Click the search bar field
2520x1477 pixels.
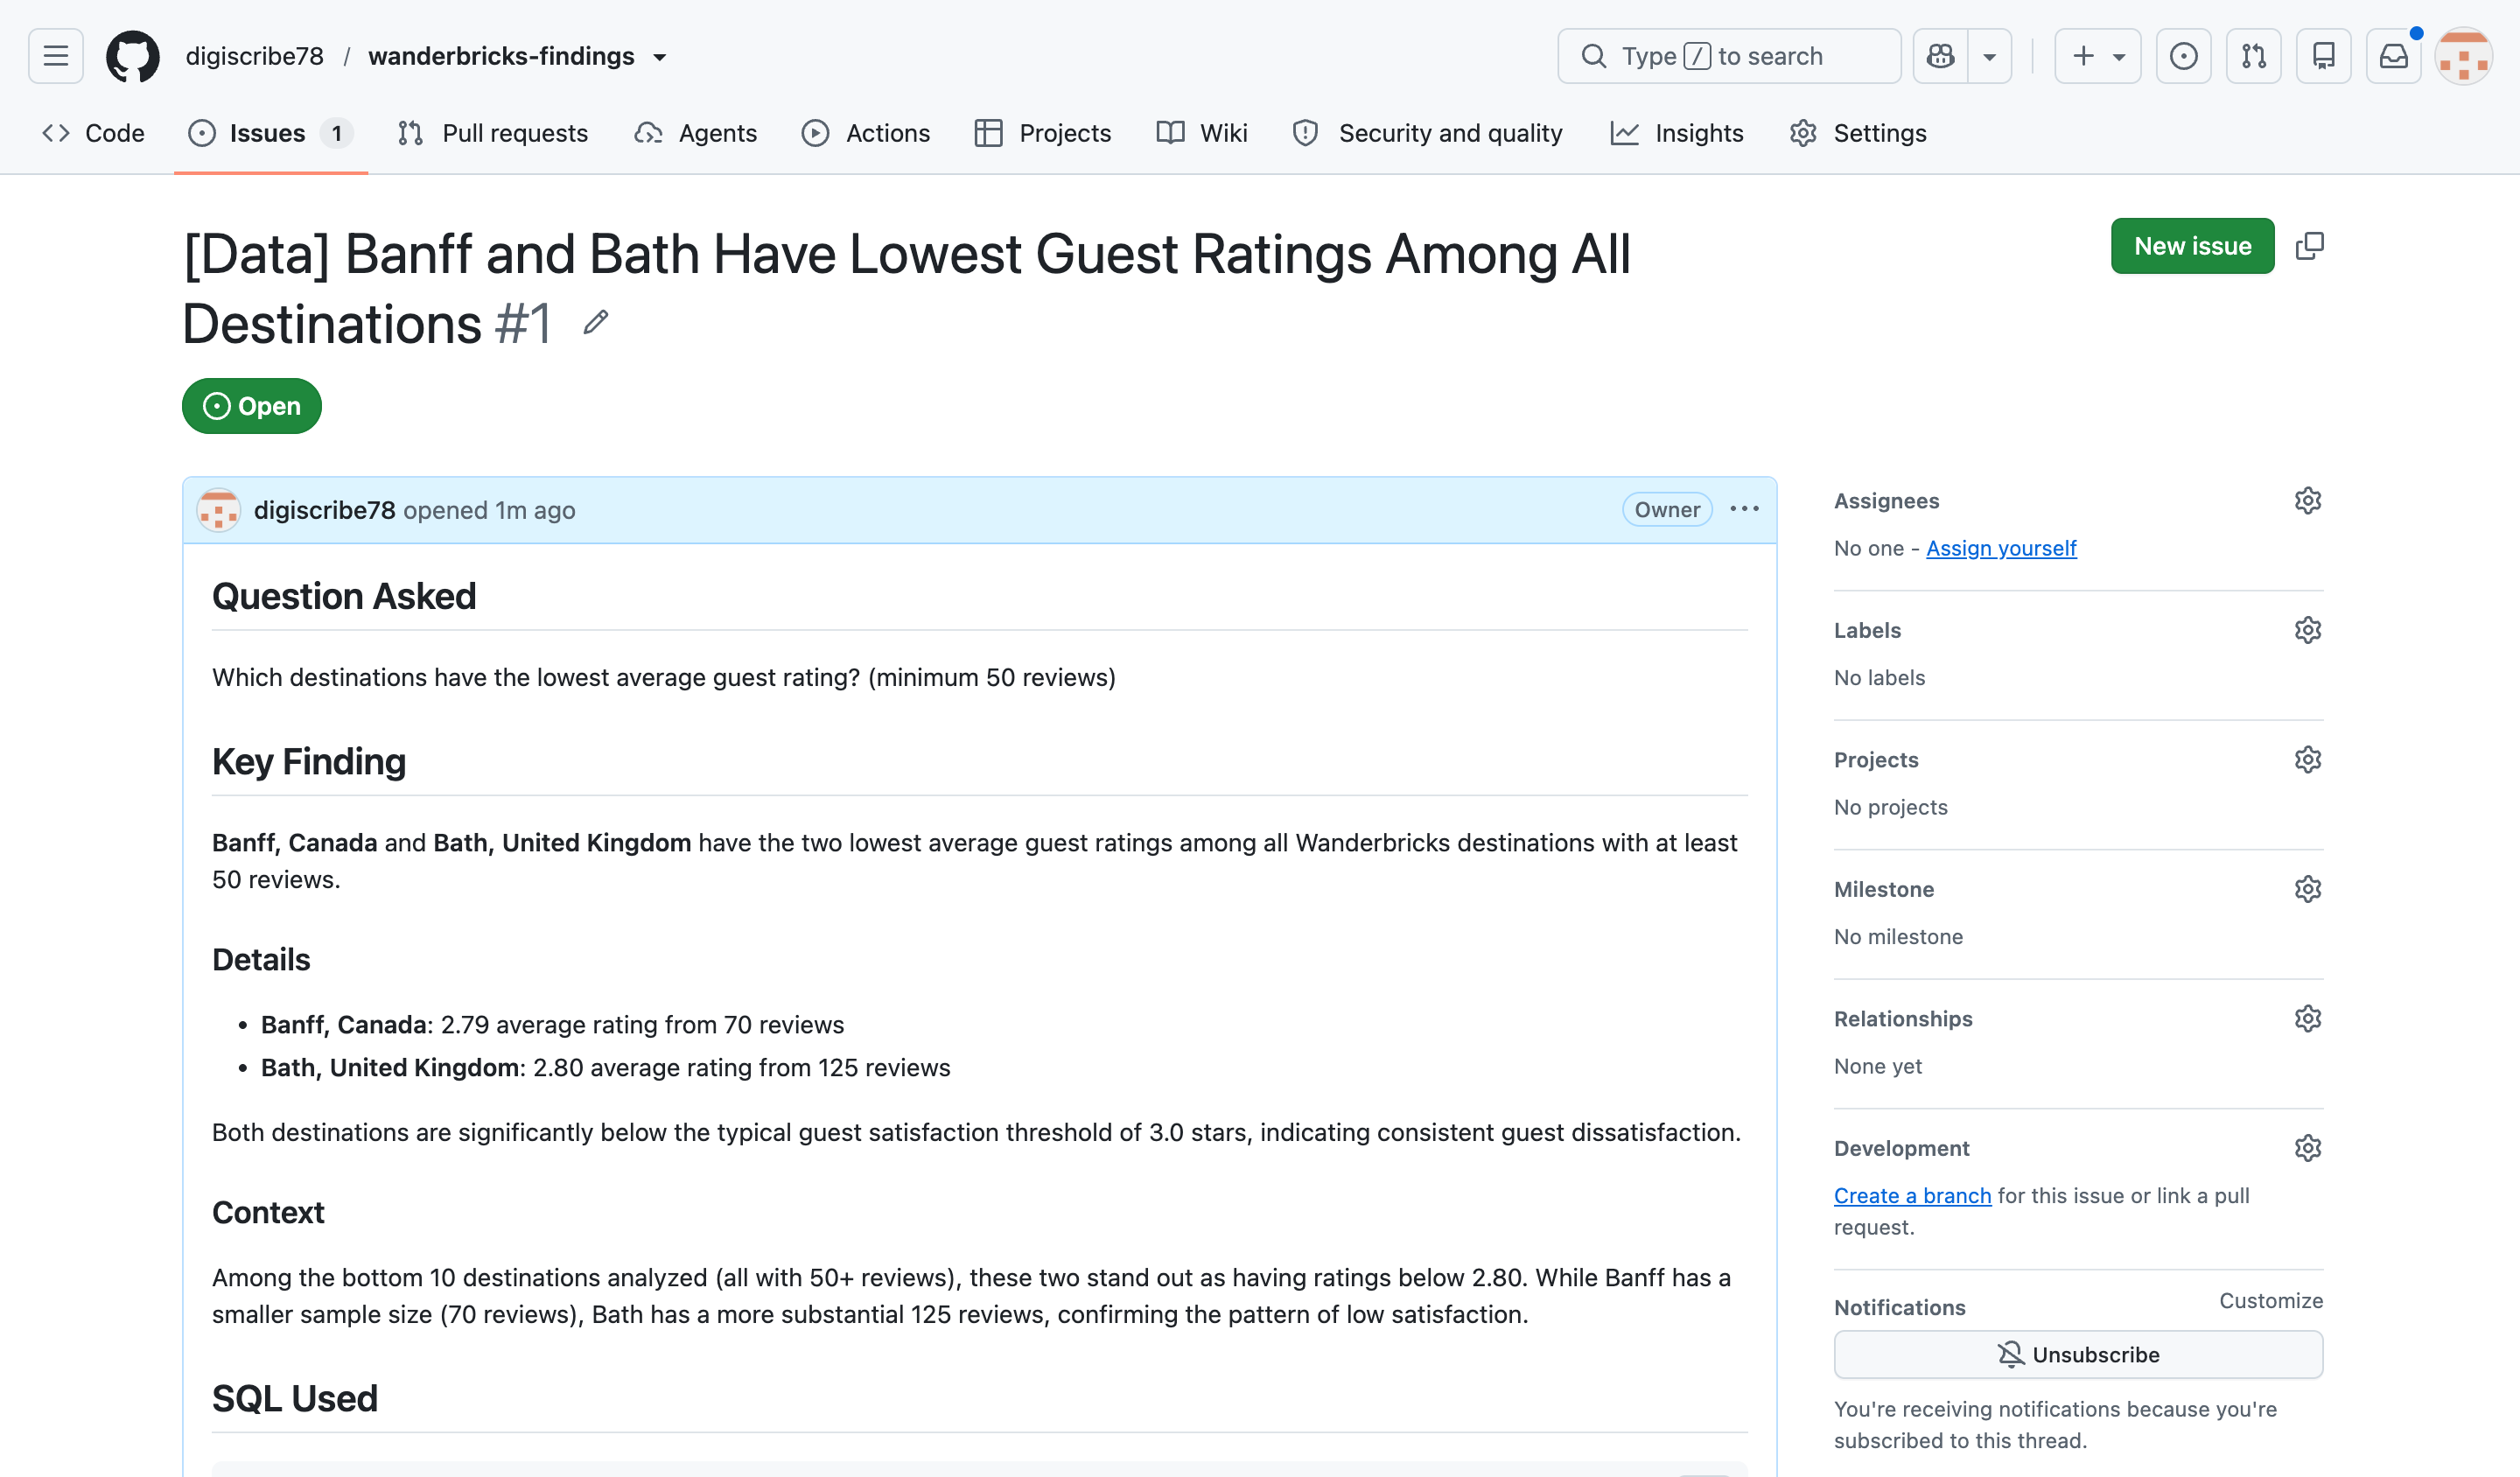click(x=1729, y=56)
